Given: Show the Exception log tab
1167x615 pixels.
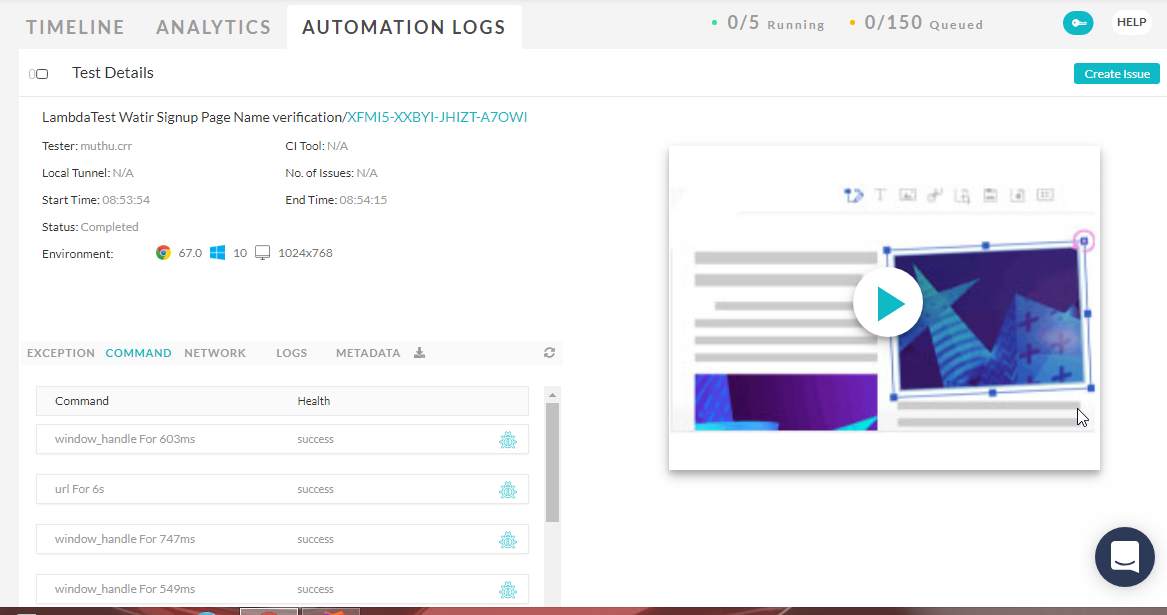Looking at the screenshot, I should (x=61, y=353).
